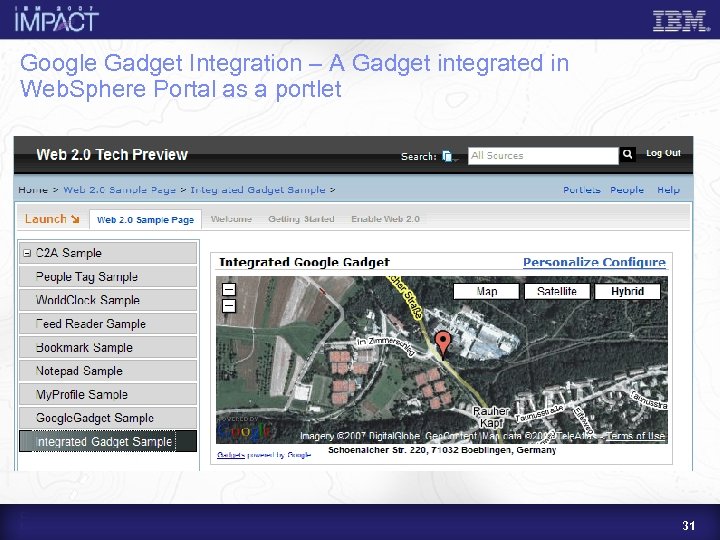The height and width of the screenshot is (540, 720).
Task: Click the lower map zoom button
Action: (x=229, y=306)
